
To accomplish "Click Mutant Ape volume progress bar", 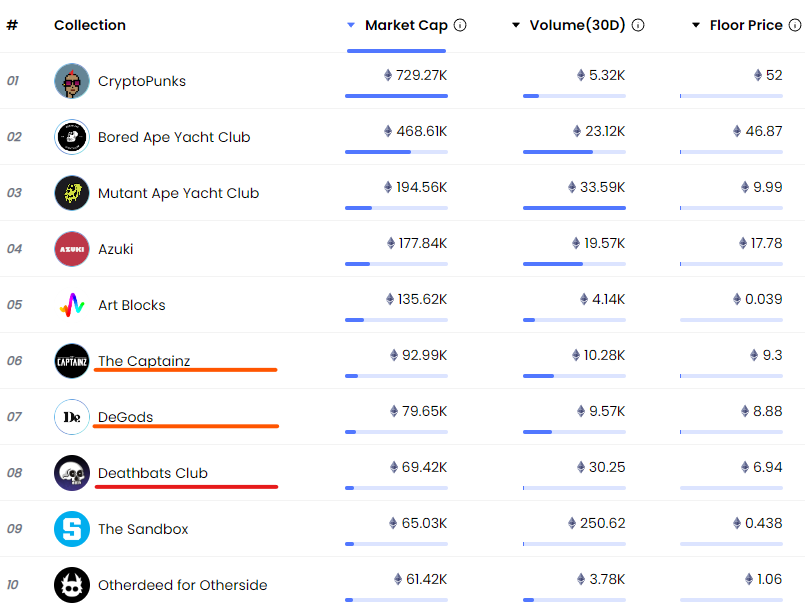I will (574, 208).
